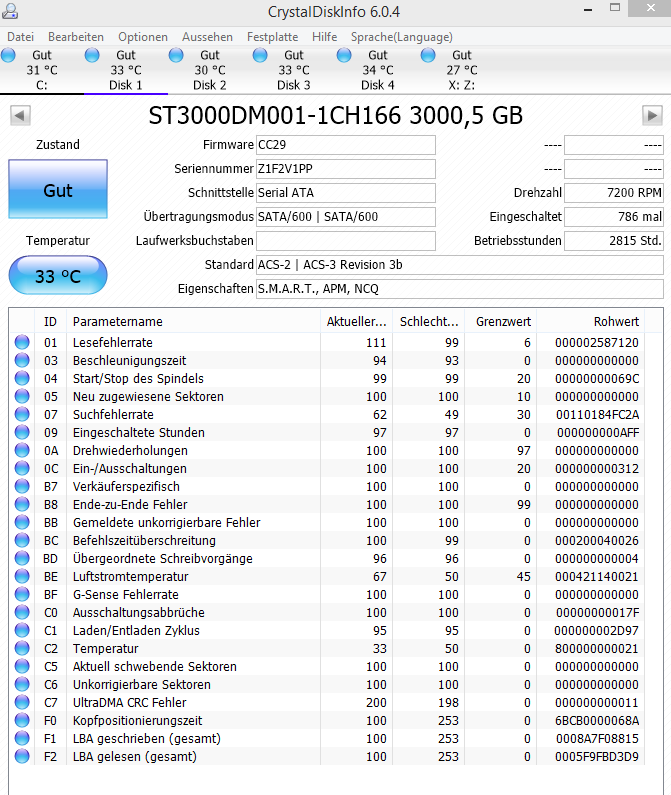Go to previous disk with left arrow

[x=20, y=115]
